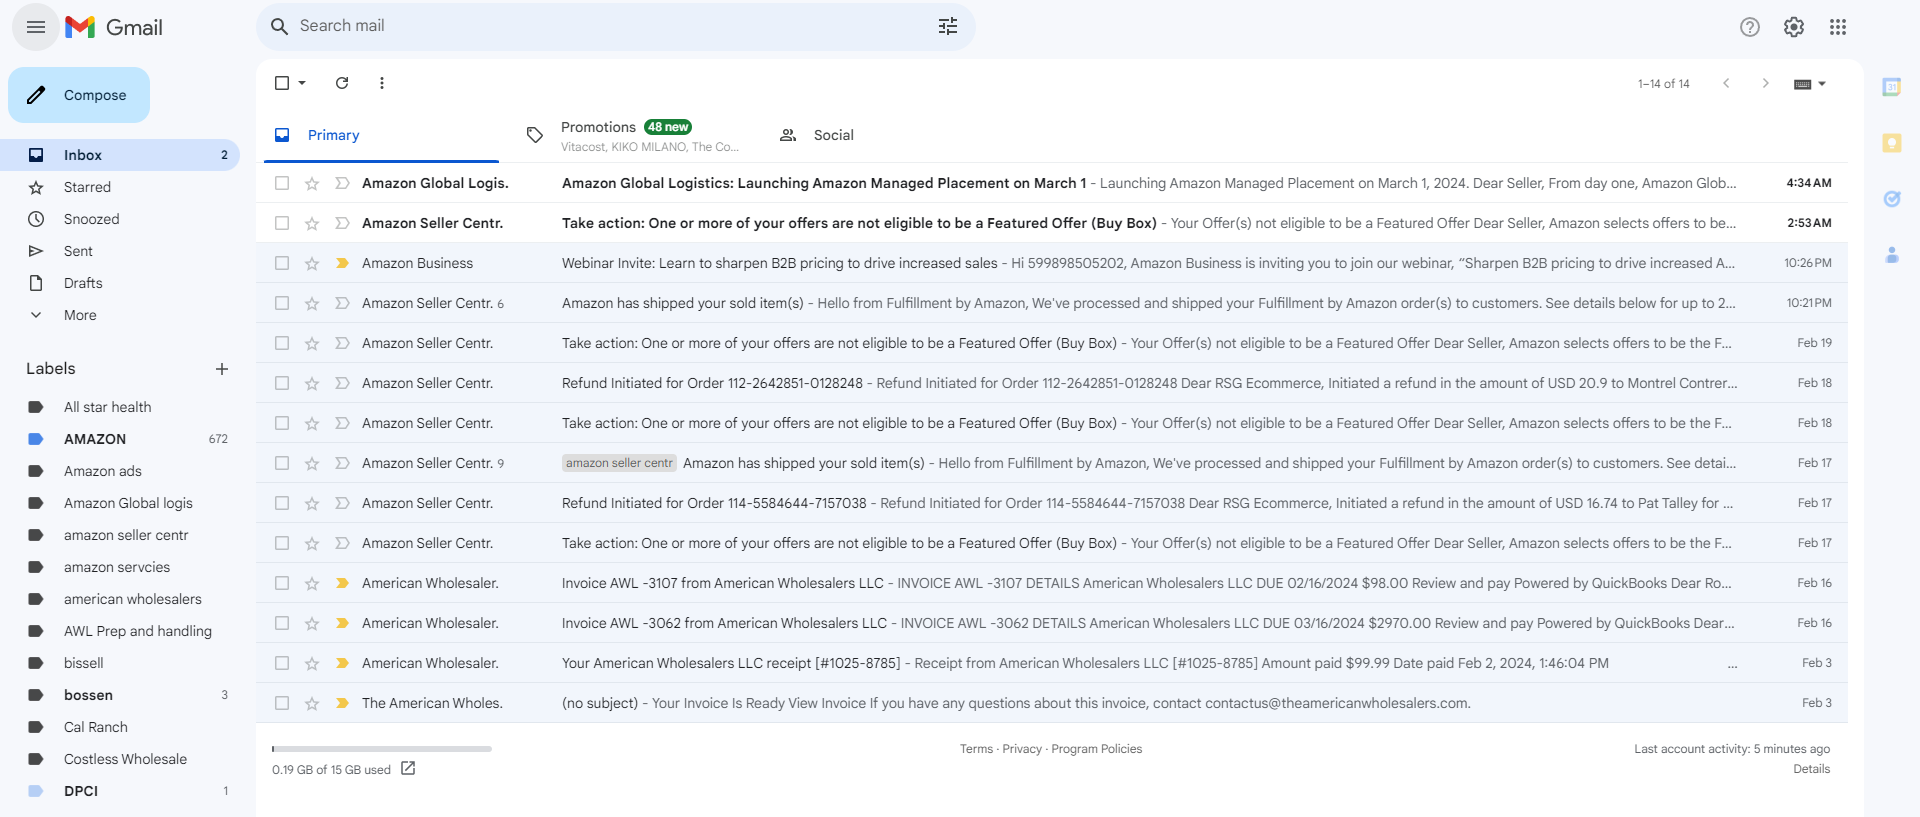Toggle importance marker on Amazon Business email
Viewport: 1920px width, 817px height.
342,263
